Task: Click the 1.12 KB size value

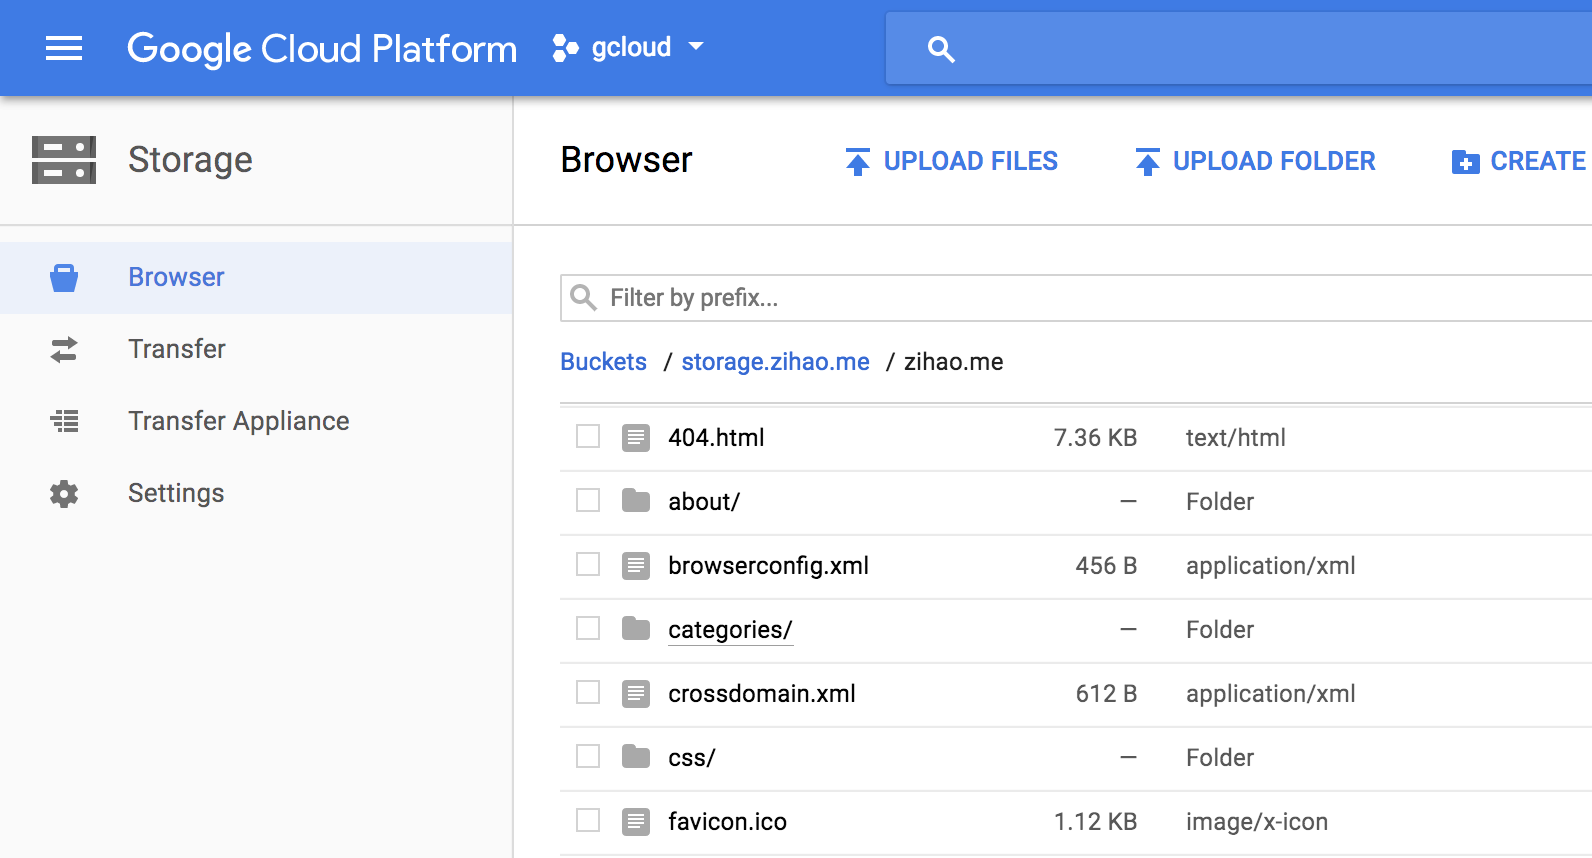Action: coord(1095,822)
